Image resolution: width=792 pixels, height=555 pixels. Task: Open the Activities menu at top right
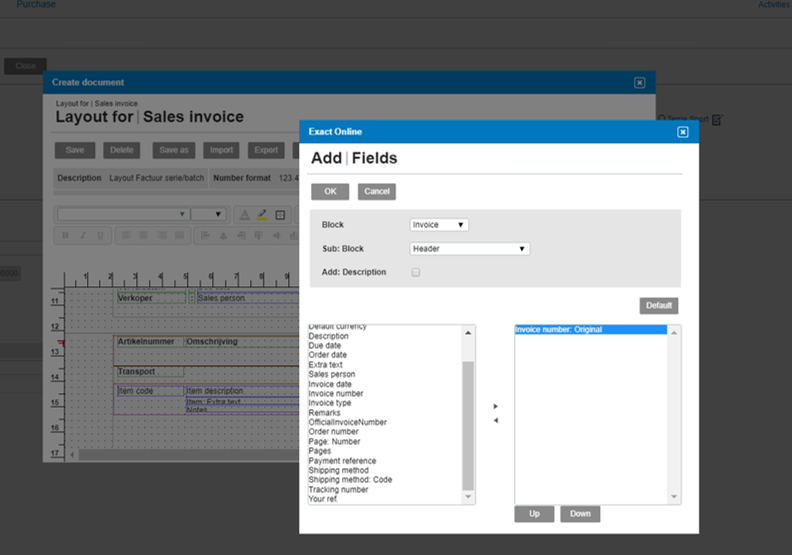pos(774,4)
